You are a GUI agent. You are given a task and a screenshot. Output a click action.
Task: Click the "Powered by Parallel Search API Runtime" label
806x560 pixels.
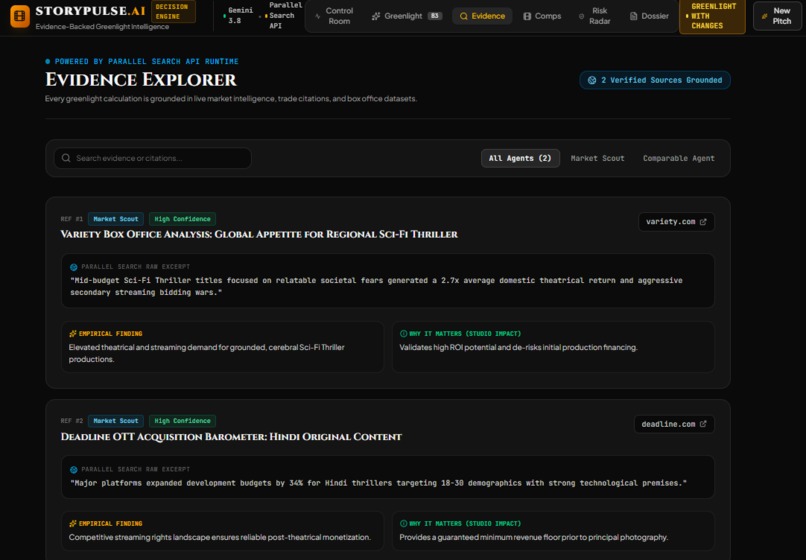(x=146, y=61)
